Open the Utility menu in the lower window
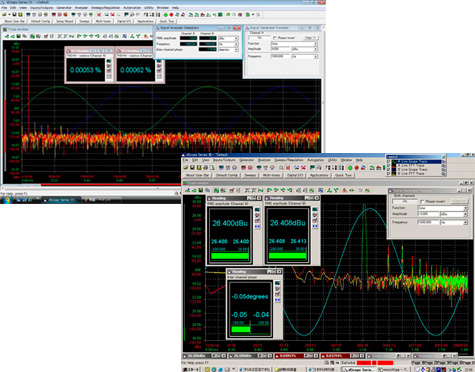 coord(332,160)
